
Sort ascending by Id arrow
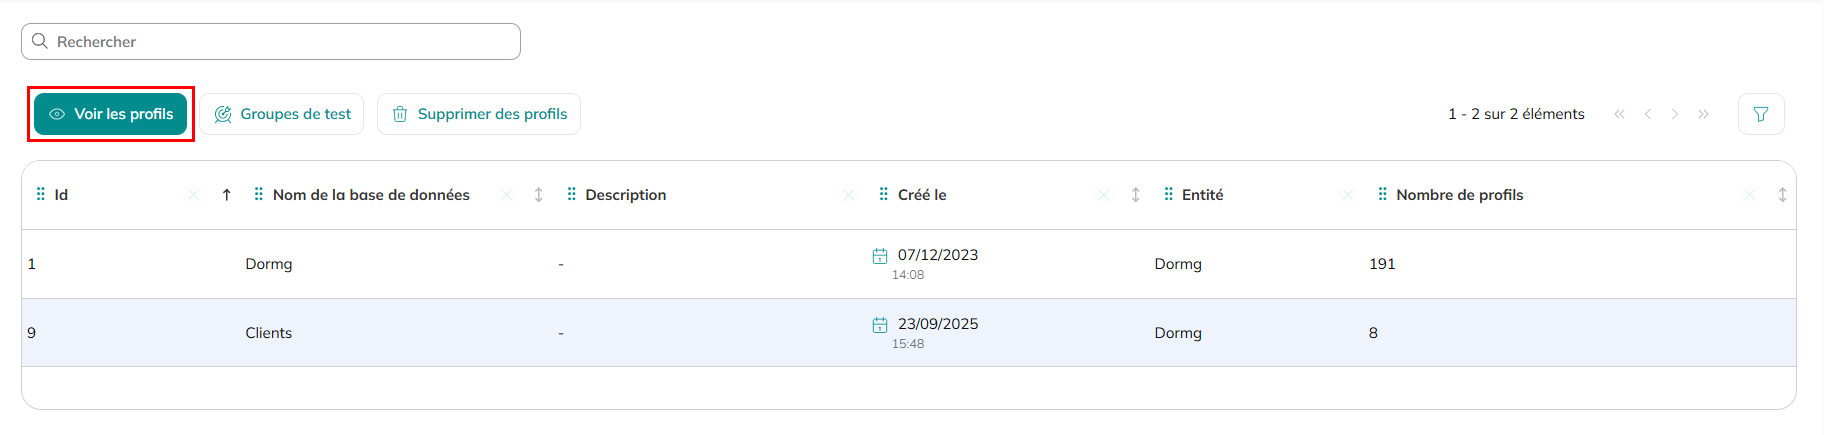click(x=227, y=195)
